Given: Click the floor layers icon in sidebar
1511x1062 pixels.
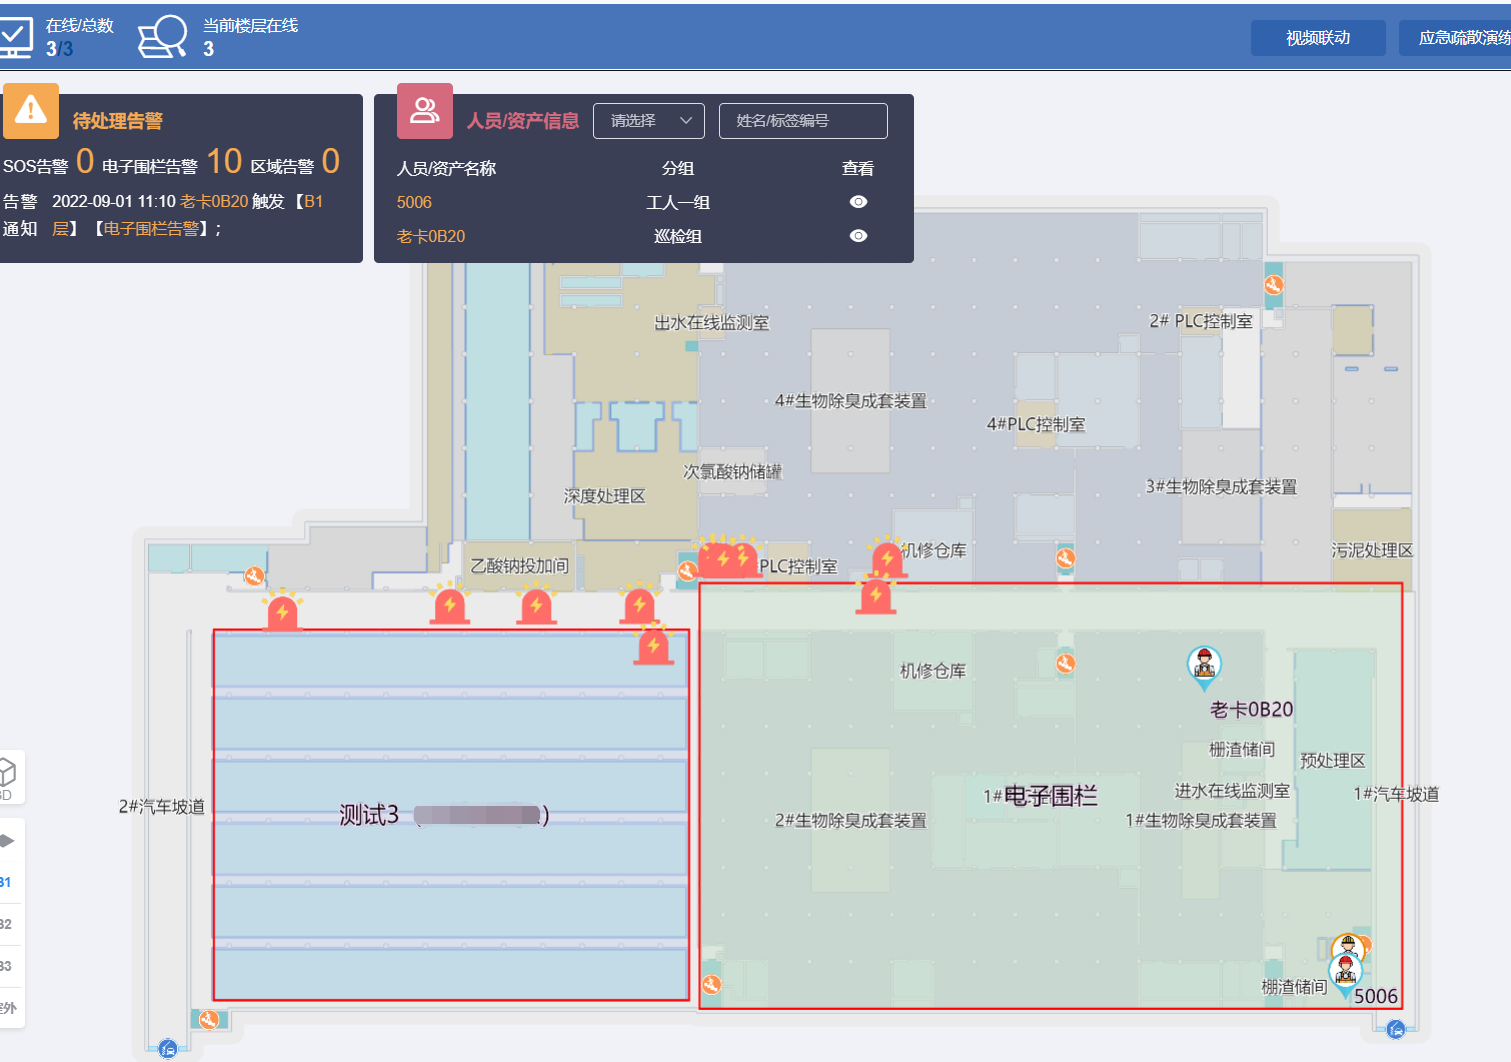Looking at the screenshot, I should [8, 840].
